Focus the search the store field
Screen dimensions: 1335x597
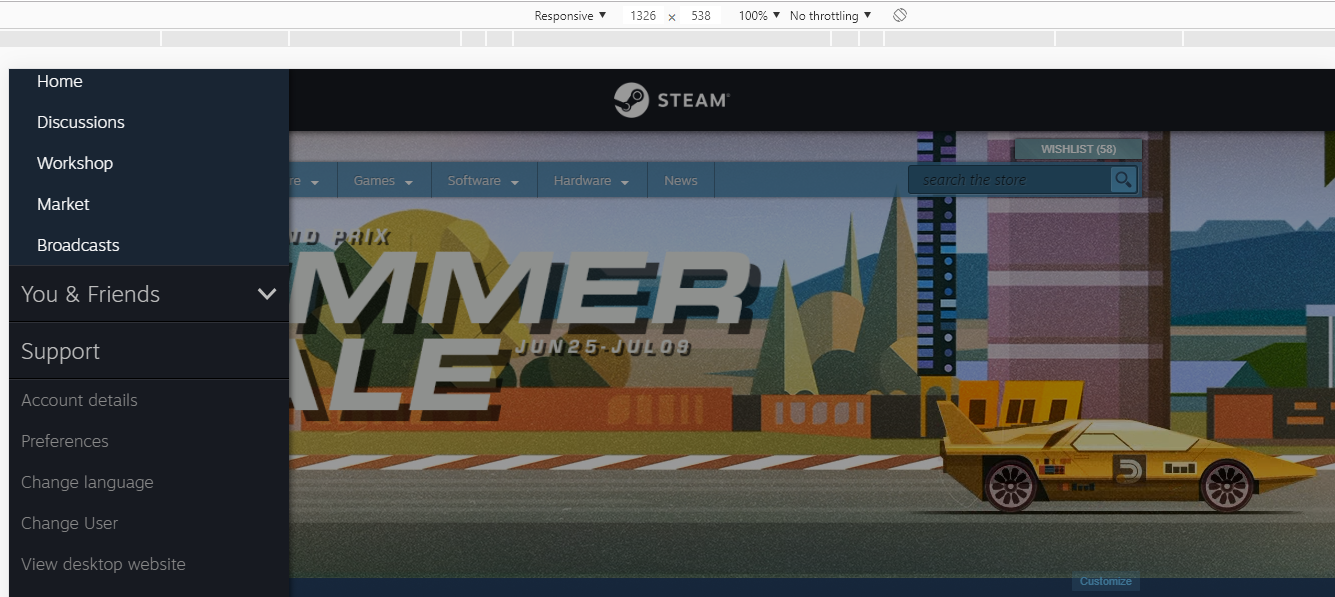(1010, 180)
